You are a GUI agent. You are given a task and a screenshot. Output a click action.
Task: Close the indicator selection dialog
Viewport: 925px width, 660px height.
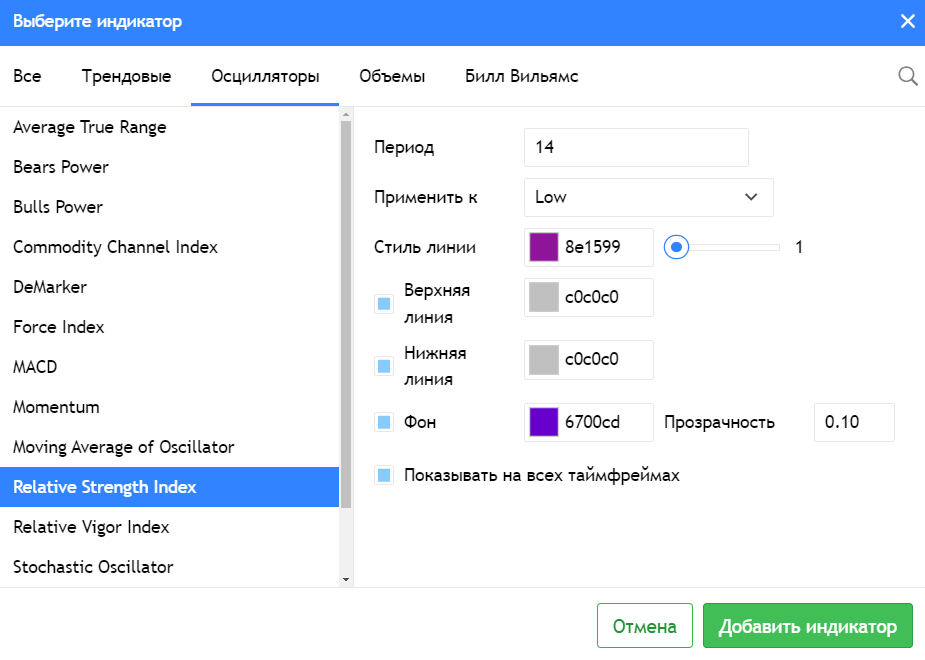(907, 21)
